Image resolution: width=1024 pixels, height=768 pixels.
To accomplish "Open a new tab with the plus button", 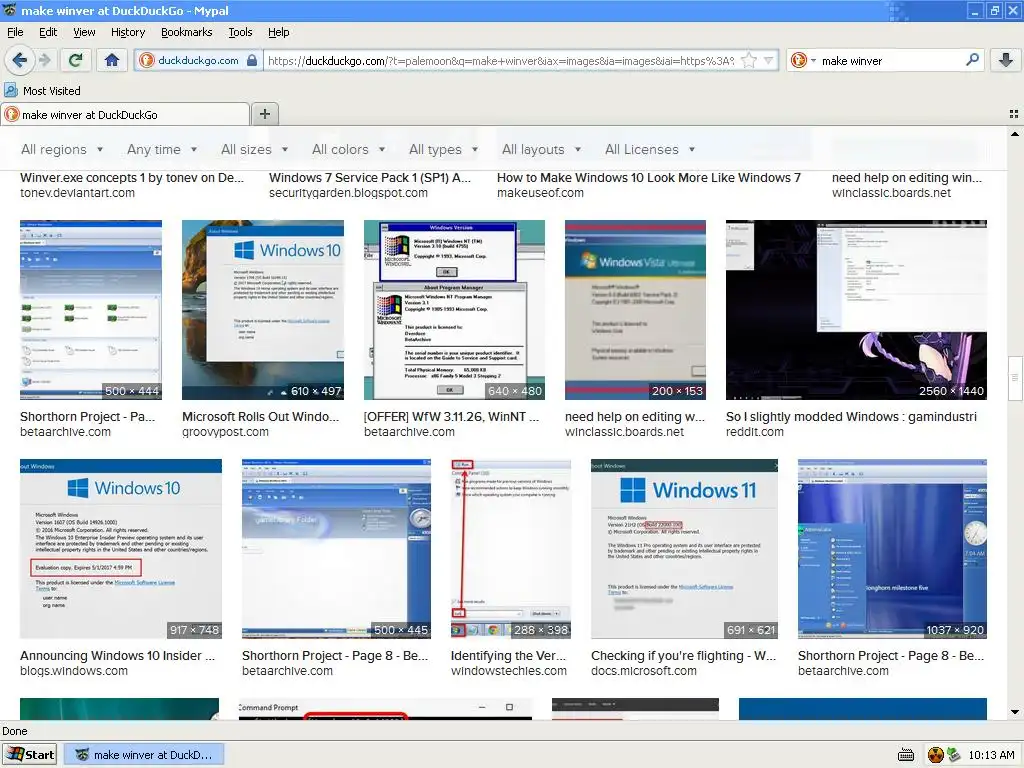I will (264, 114).
